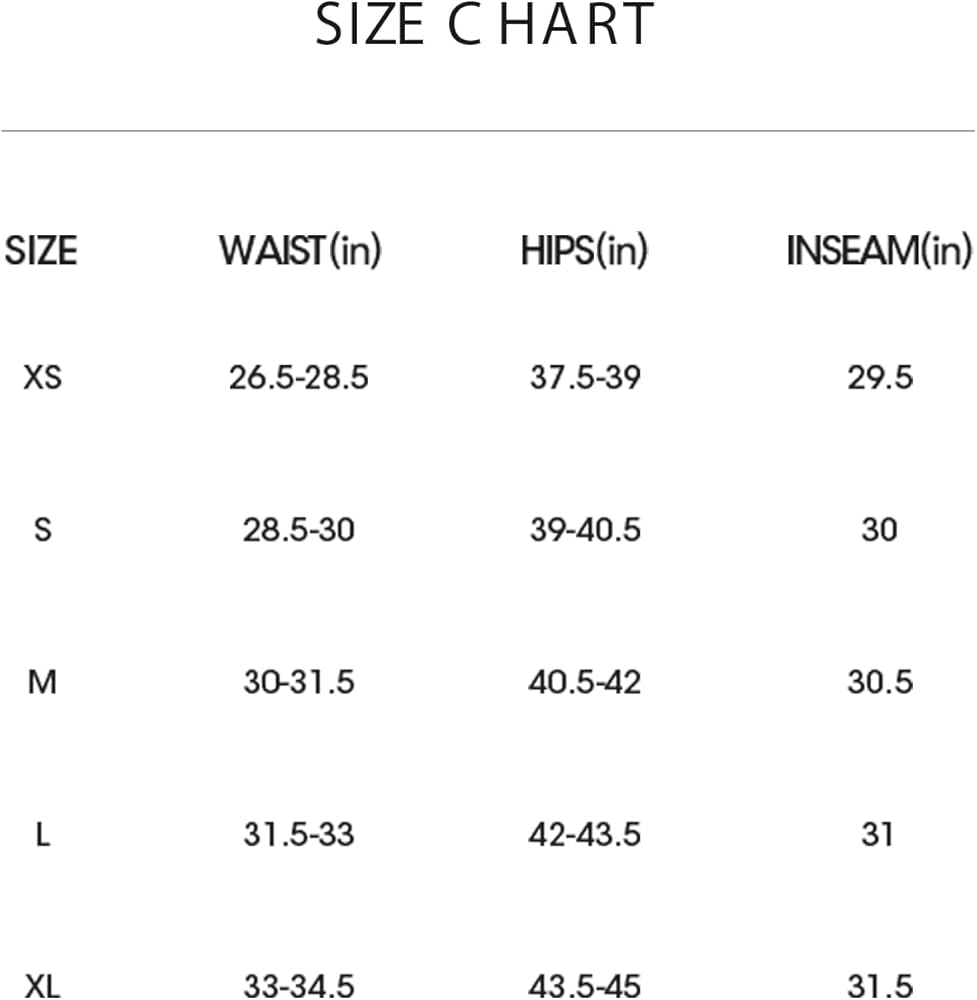This screenshot has width=977, height=1000.
Task: Click the SIZE column header
Action: click(x=41, y=250)
